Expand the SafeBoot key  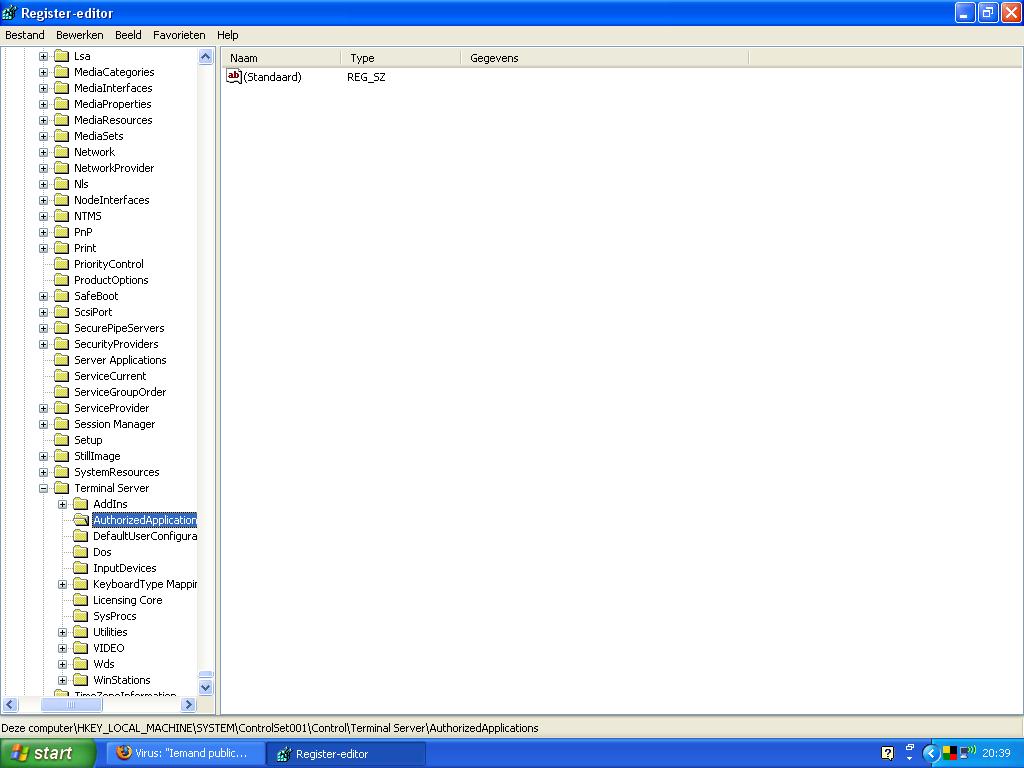click(x=43, y=296)
